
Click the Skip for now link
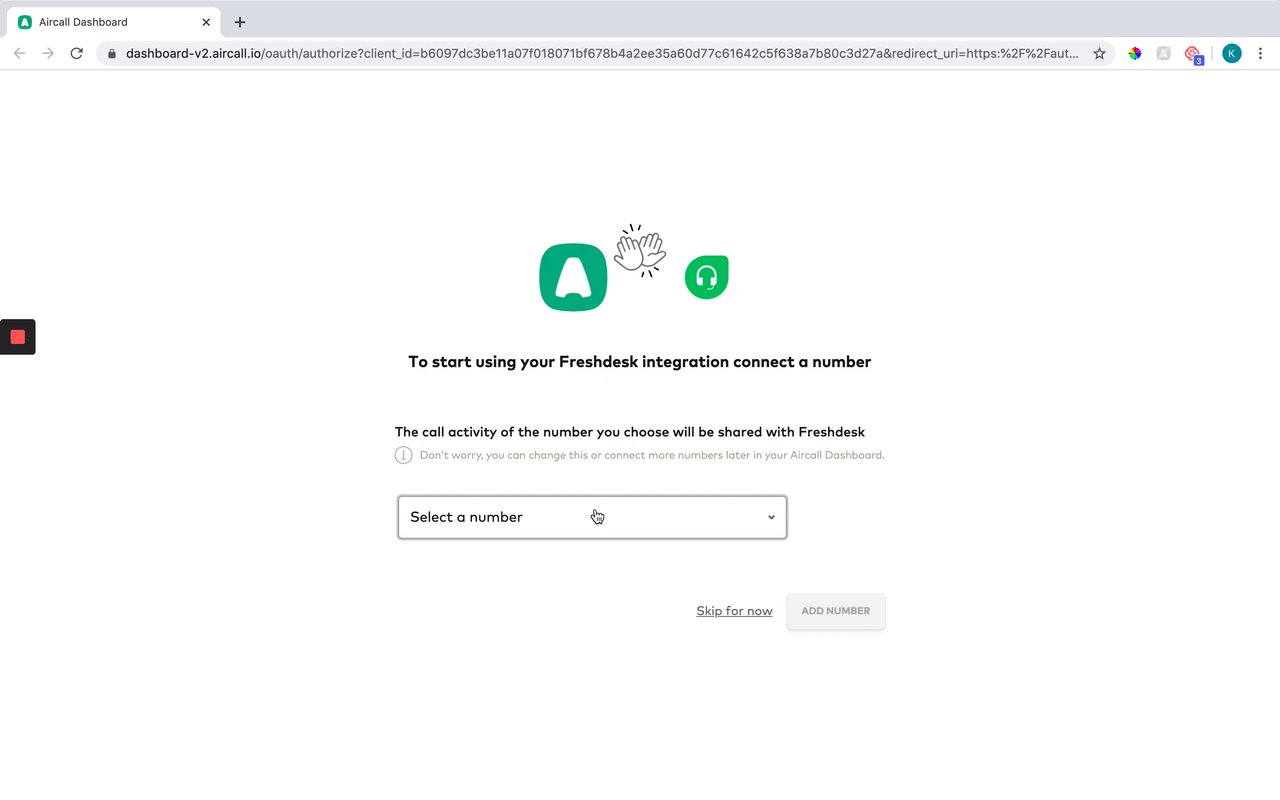734,611
